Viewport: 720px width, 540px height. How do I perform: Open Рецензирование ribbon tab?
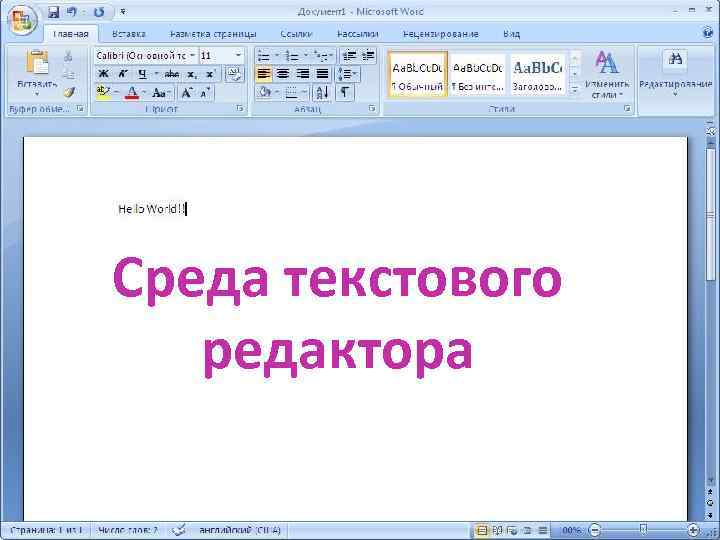click(441, 34)
